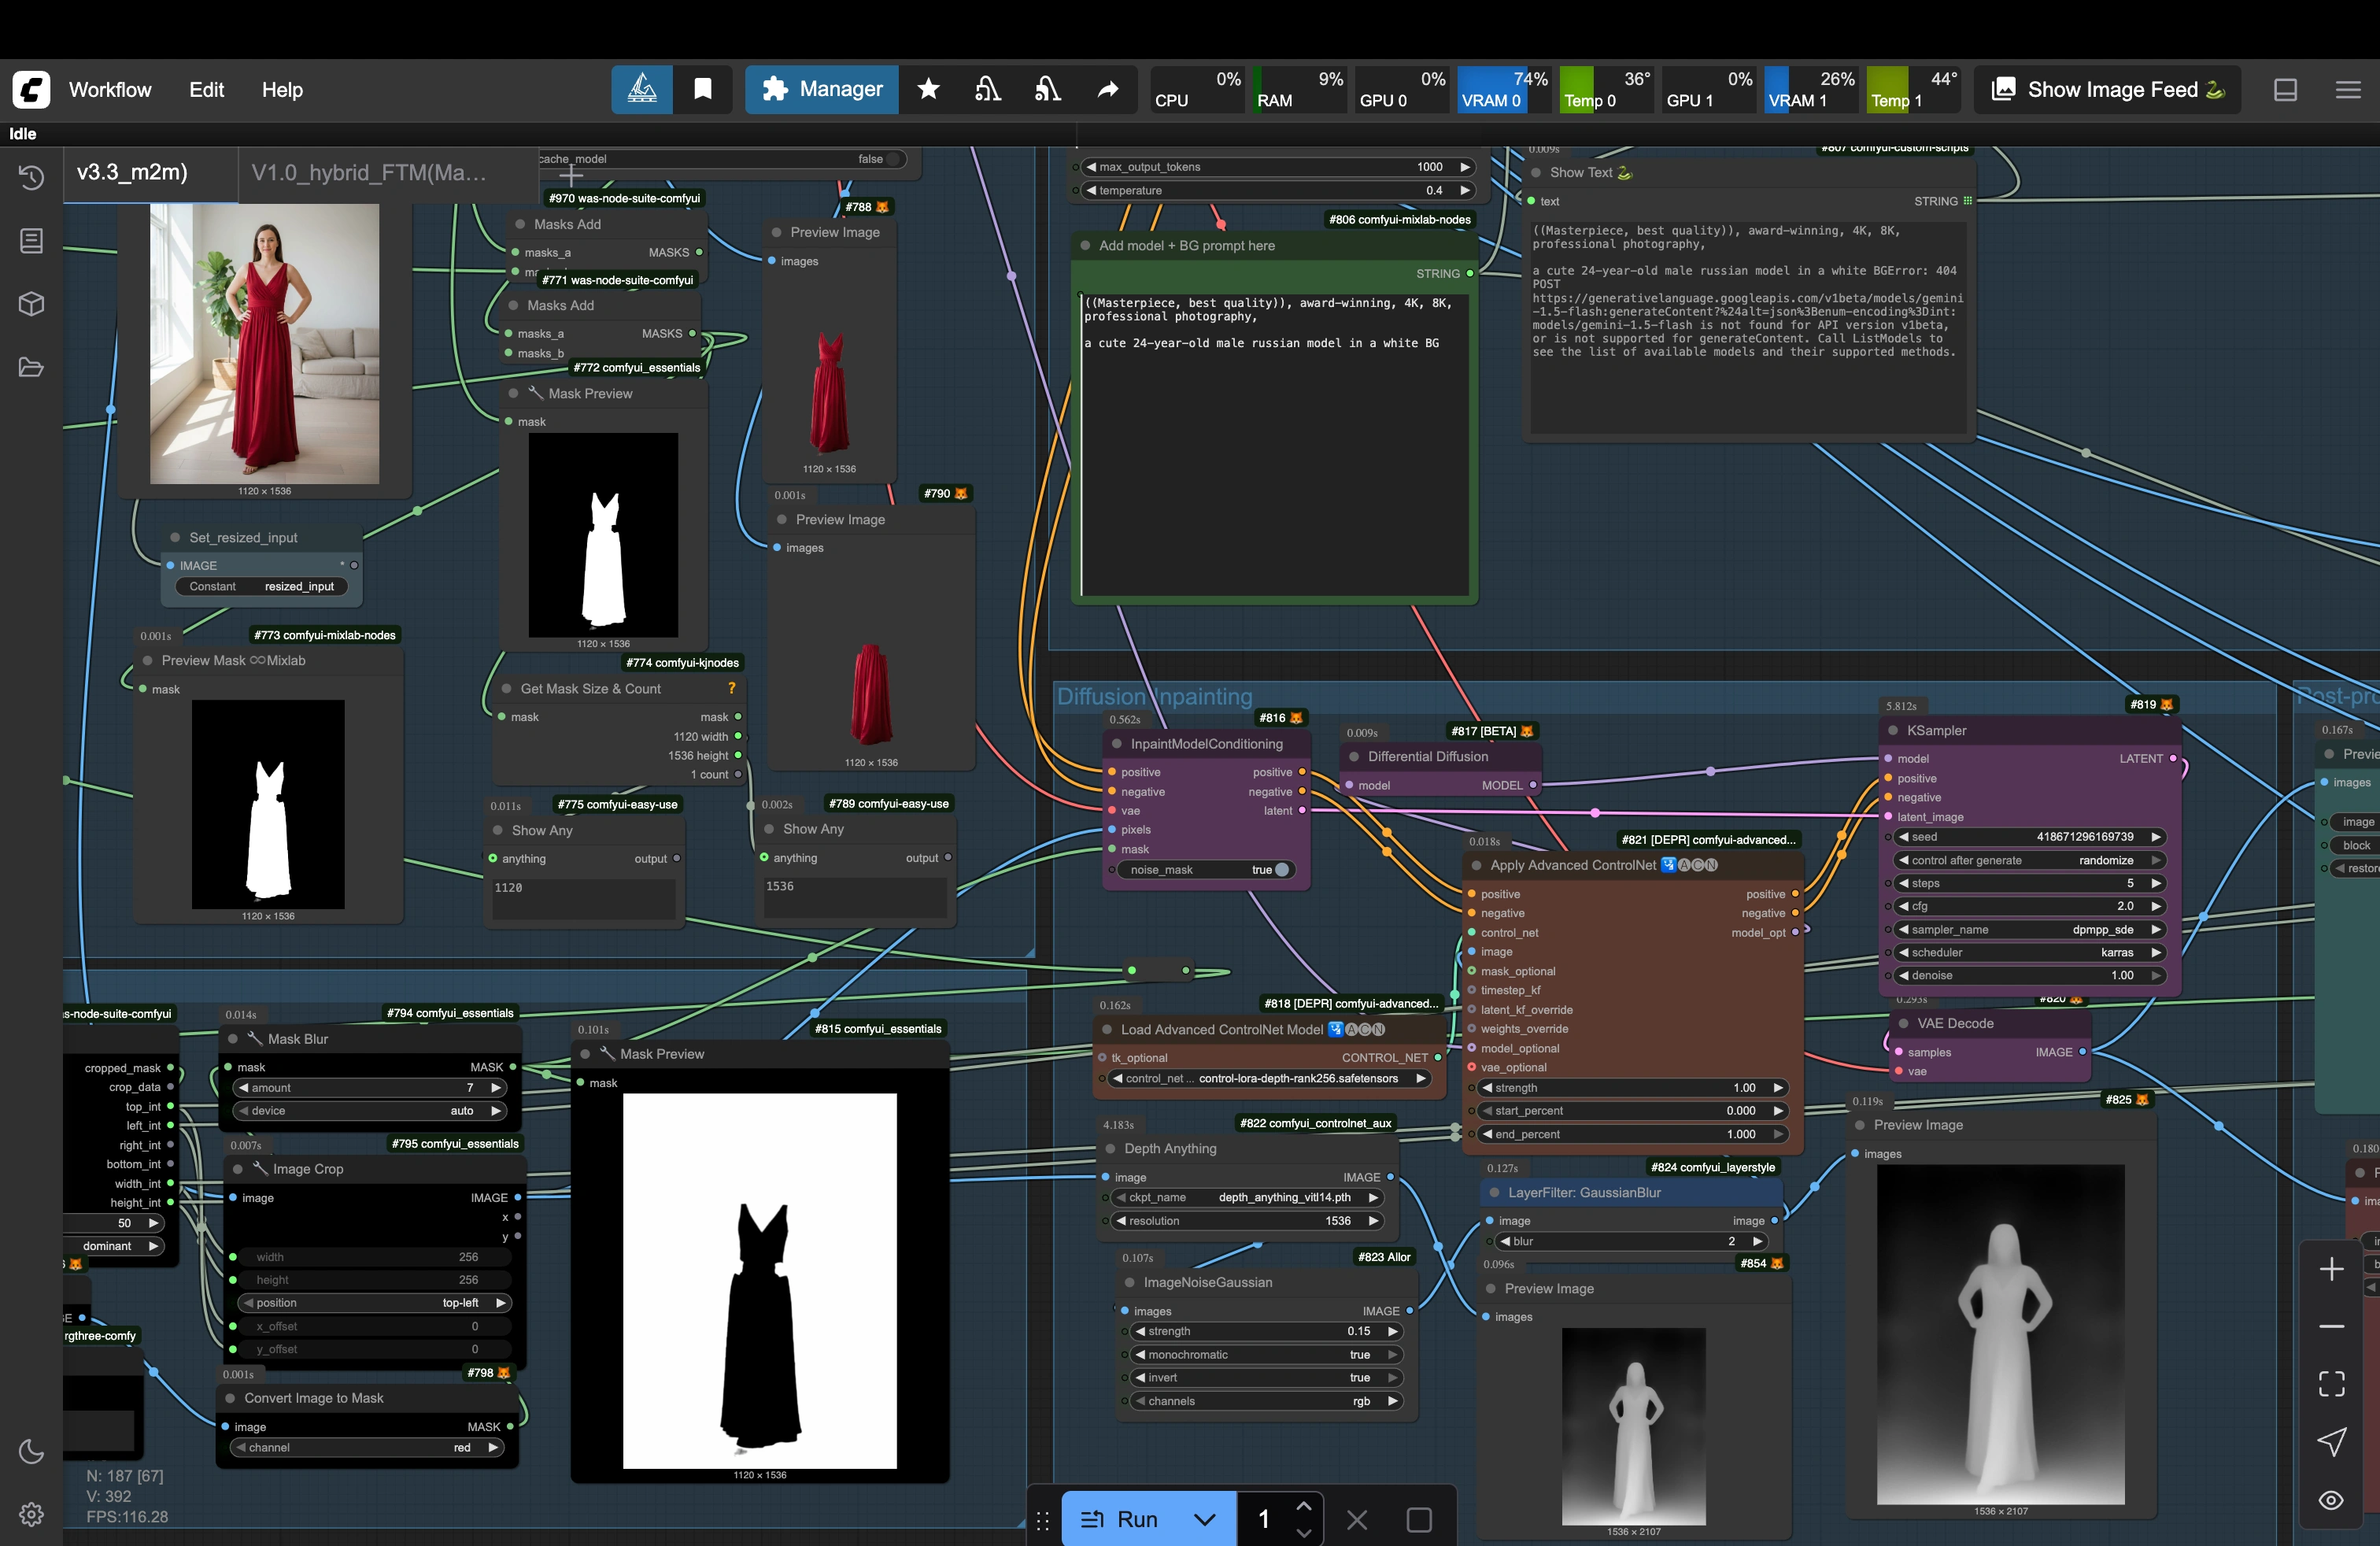
Task: Open the Workflow menu
Action: click(110, 90)
